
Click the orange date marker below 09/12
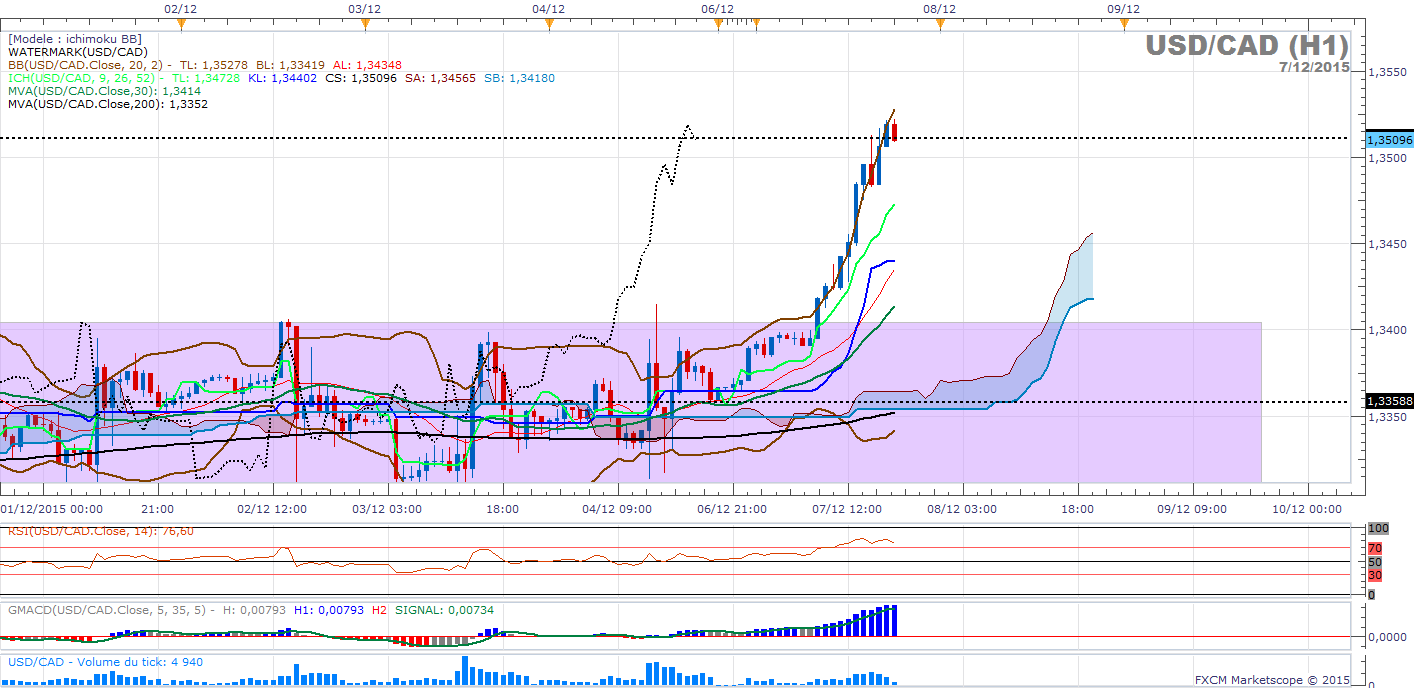[x=1124, y=25]
